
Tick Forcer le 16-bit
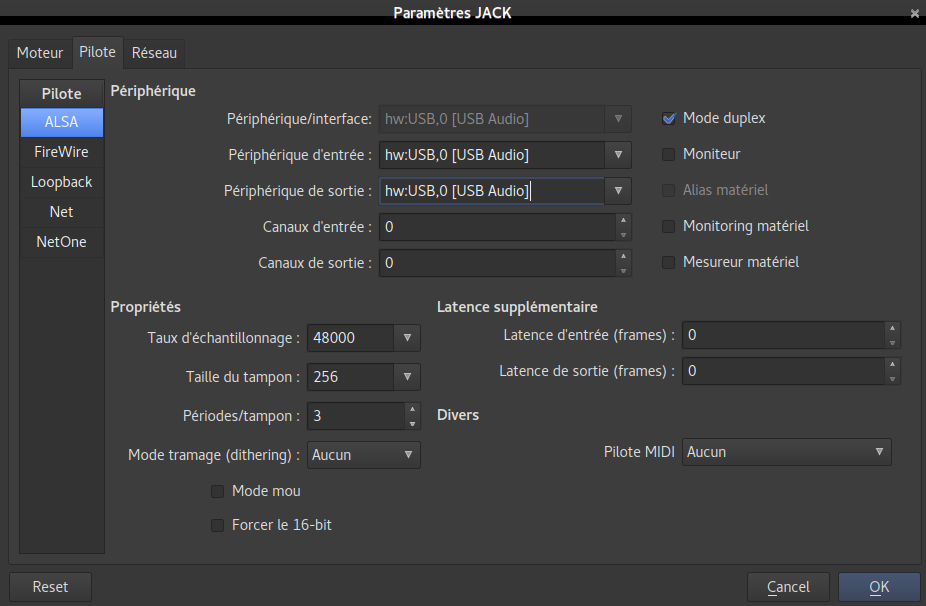click(217, 525)
